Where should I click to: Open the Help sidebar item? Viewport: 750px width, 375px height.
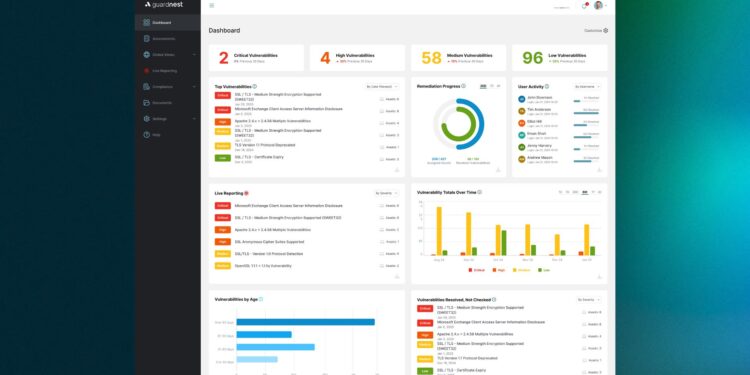click(x=167, y=135)
